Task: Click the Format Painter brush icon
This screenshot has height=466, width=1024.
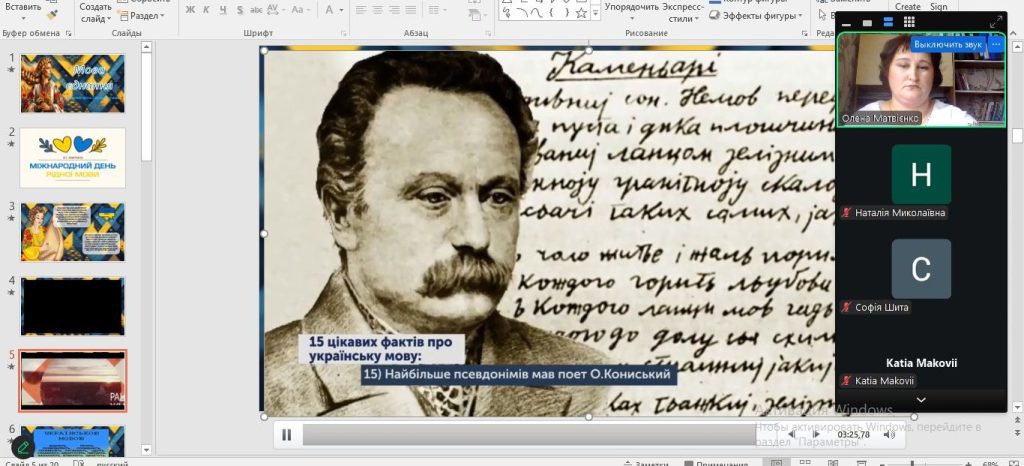Action: point(52,14)
